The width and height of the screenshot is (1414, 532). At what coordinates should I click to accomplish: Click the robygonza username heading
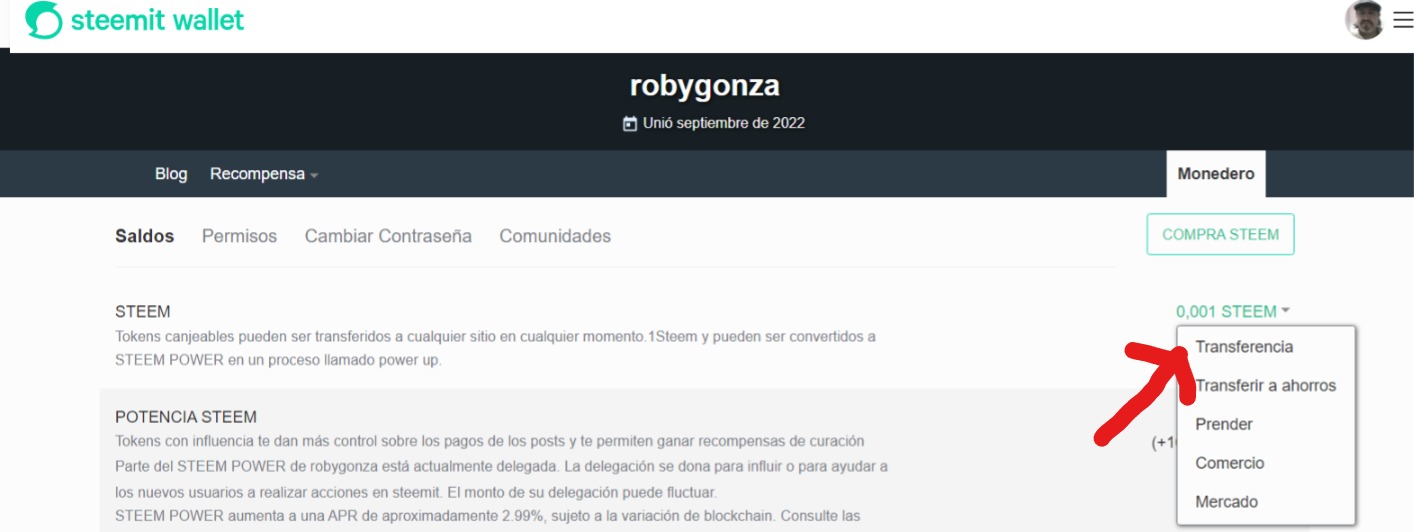(x=705, y=86)
